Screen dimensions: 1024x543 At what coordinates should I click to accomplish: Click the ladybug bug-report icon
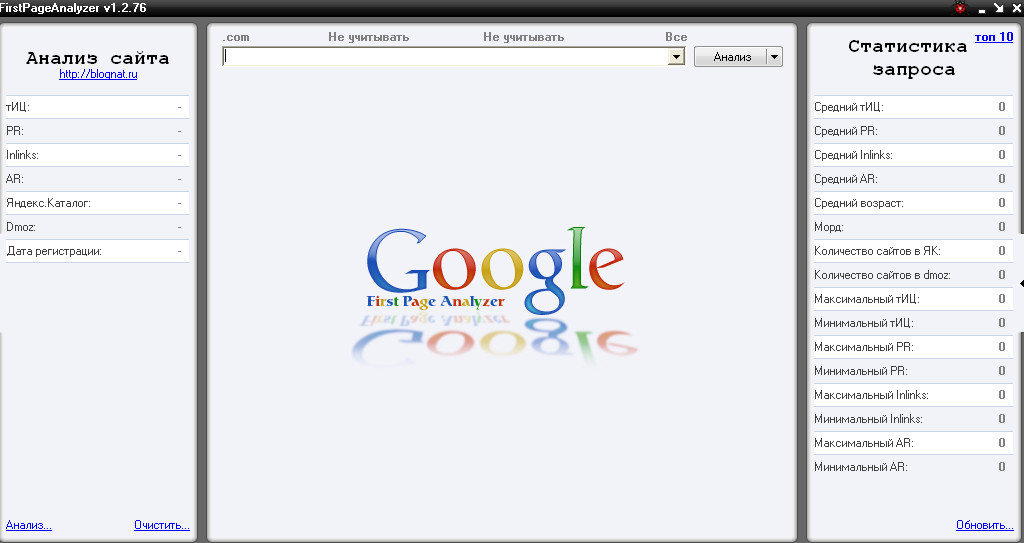[960, 7]
